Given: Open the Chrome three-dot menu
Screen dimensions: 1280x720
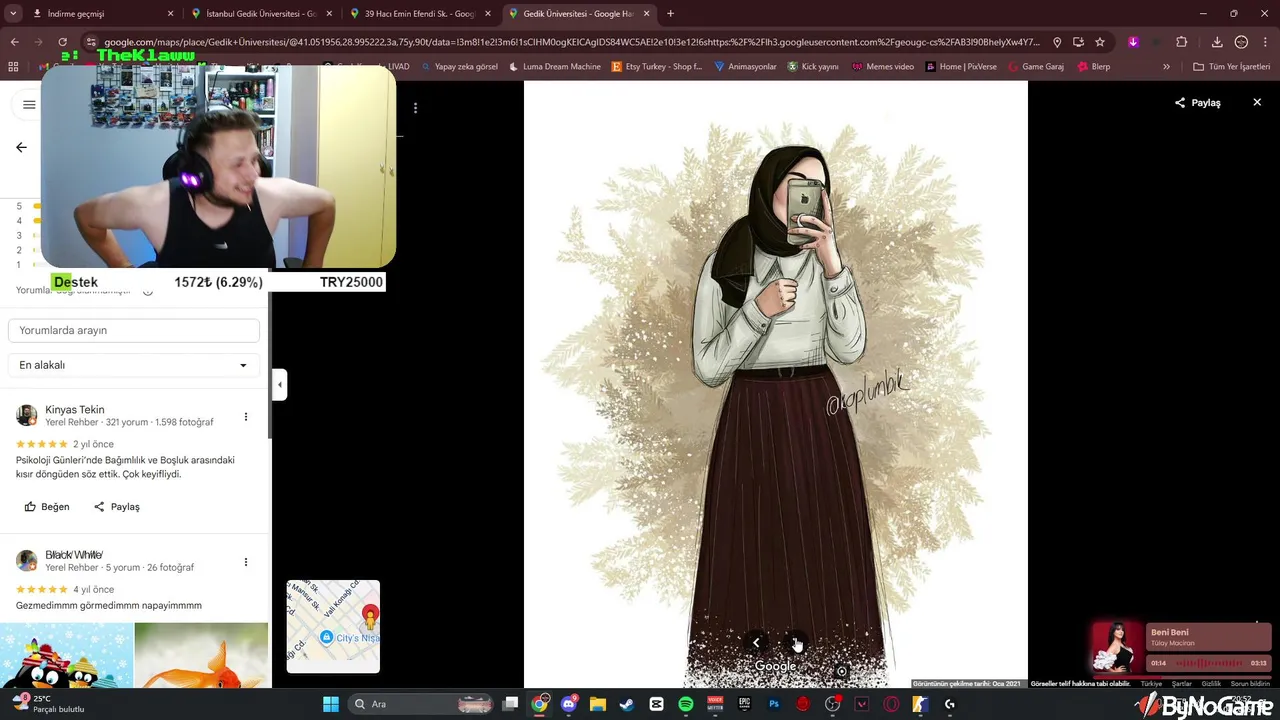Looking at the screenshot, I should 1266,42.
